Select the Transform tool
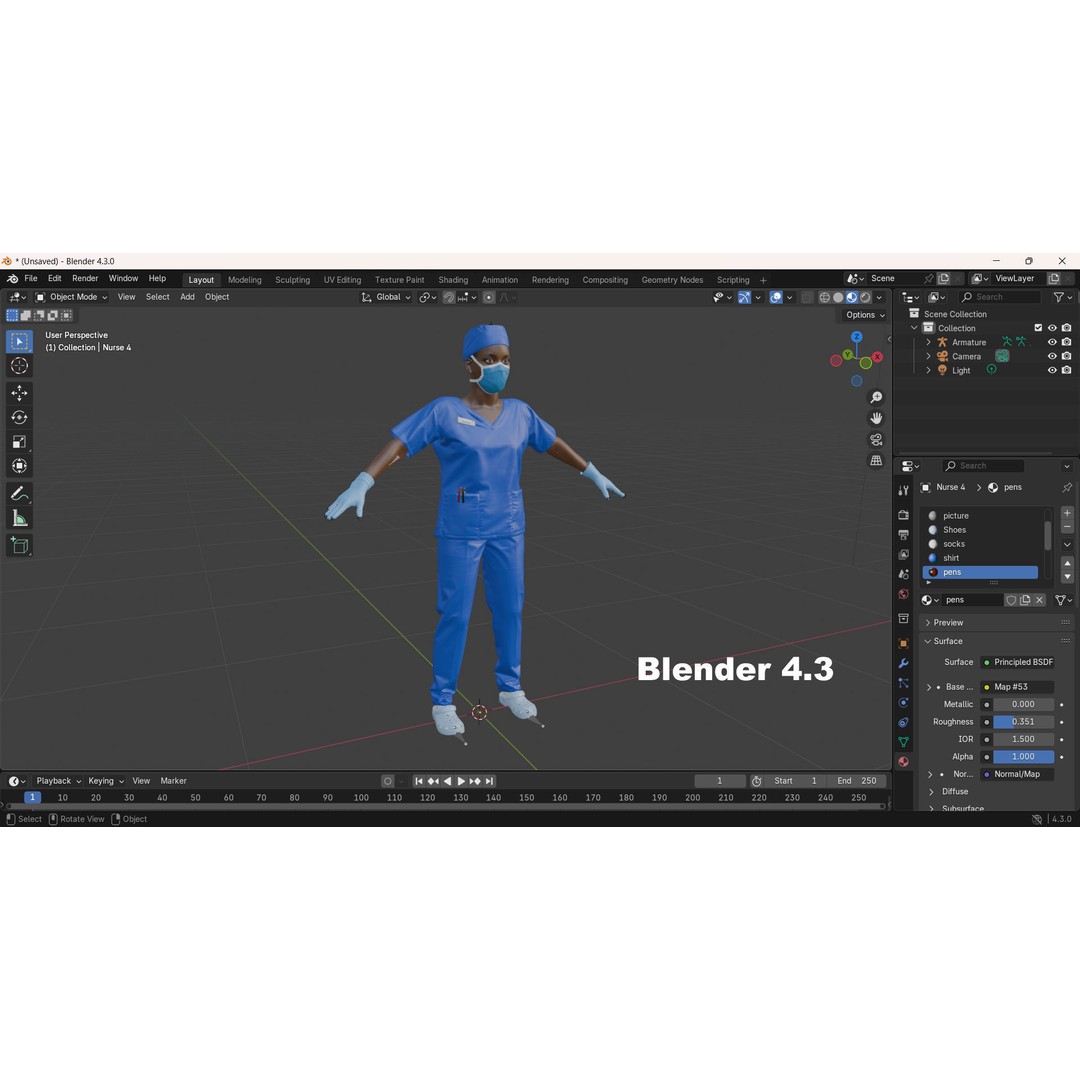 click(19, 466)
